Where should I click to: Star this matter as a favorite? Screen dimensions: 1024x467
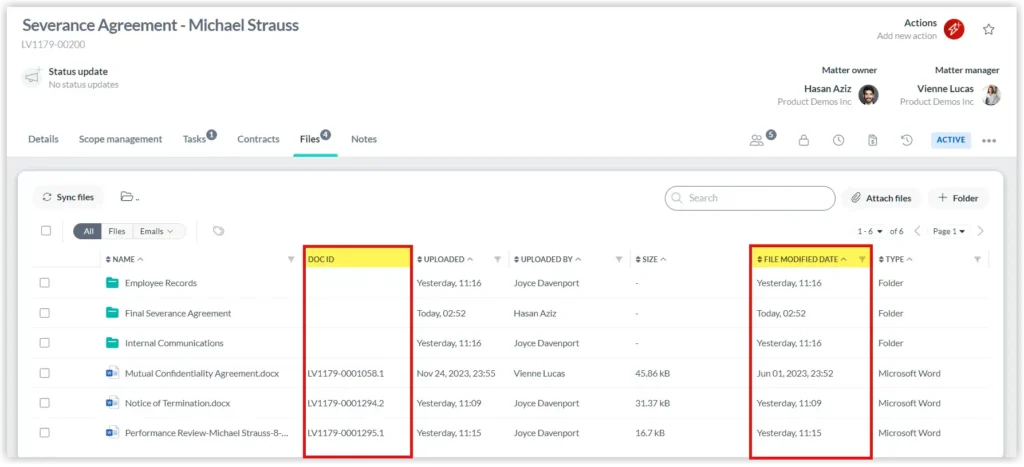coord(989,29)
